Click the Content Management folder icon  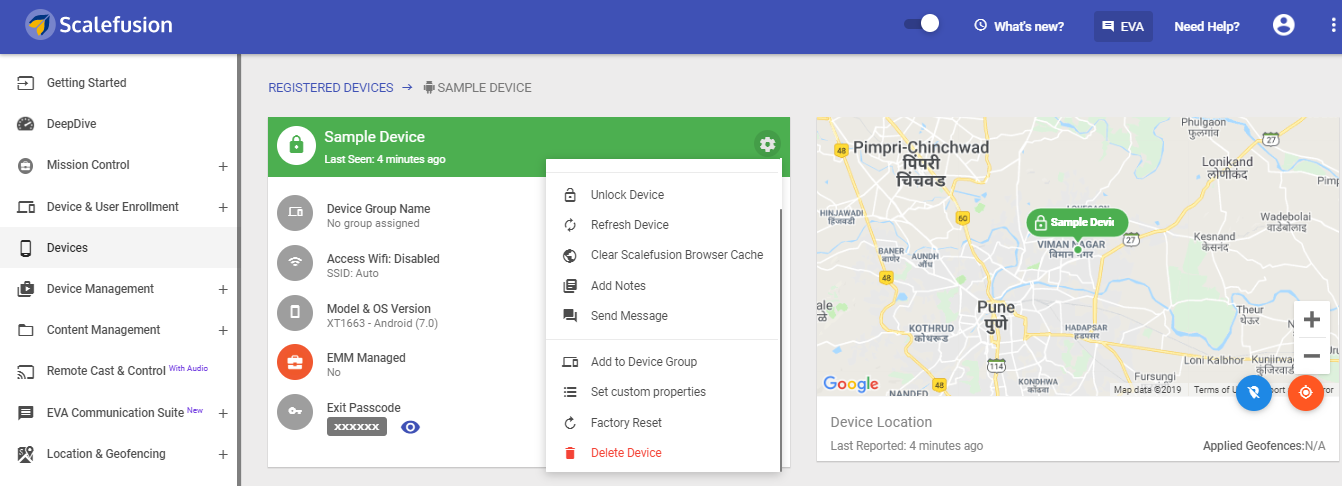point(26,330)
